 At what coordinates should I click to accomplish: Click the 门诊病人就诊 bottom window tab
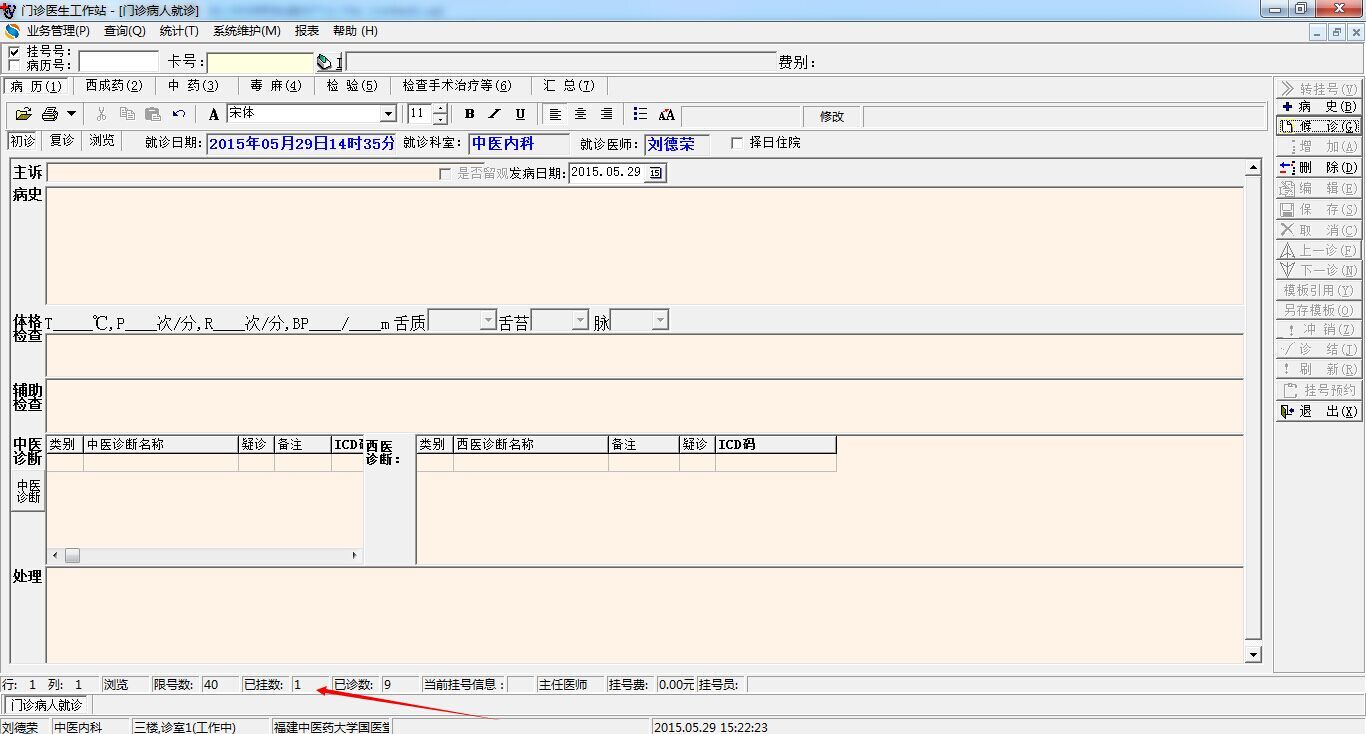[46, 706]
